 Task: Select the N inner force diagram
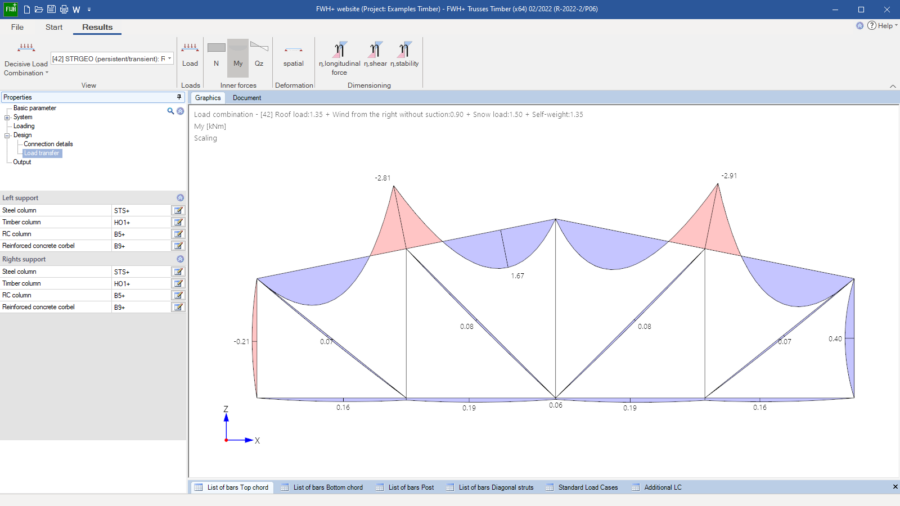[216, 53]
